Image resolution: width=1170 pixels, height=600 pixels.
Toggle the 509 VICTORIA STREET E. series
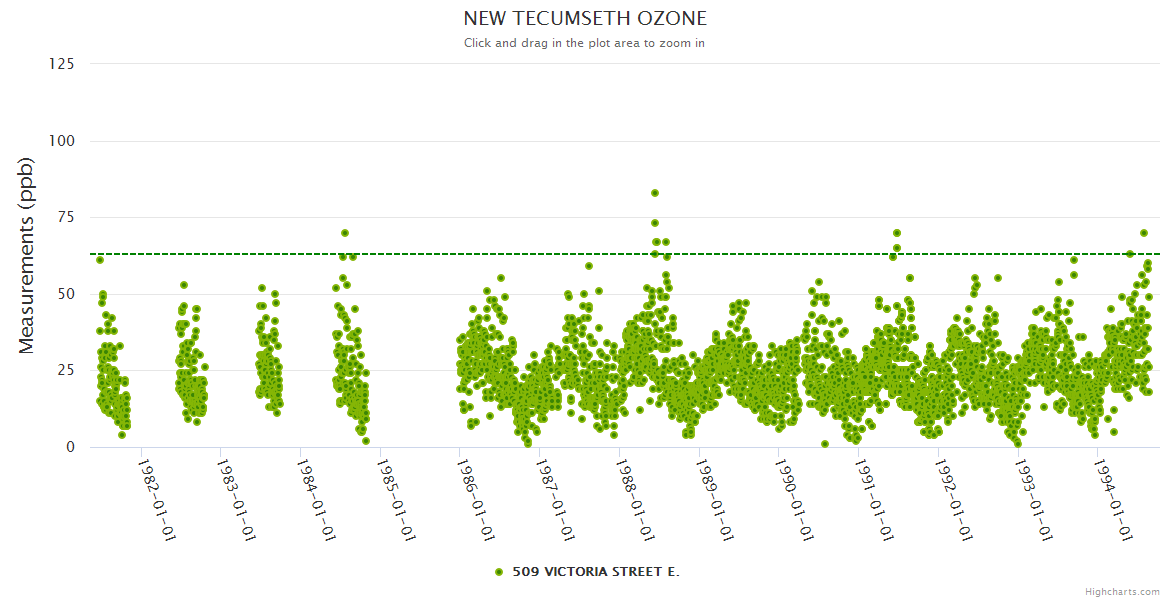595,572
